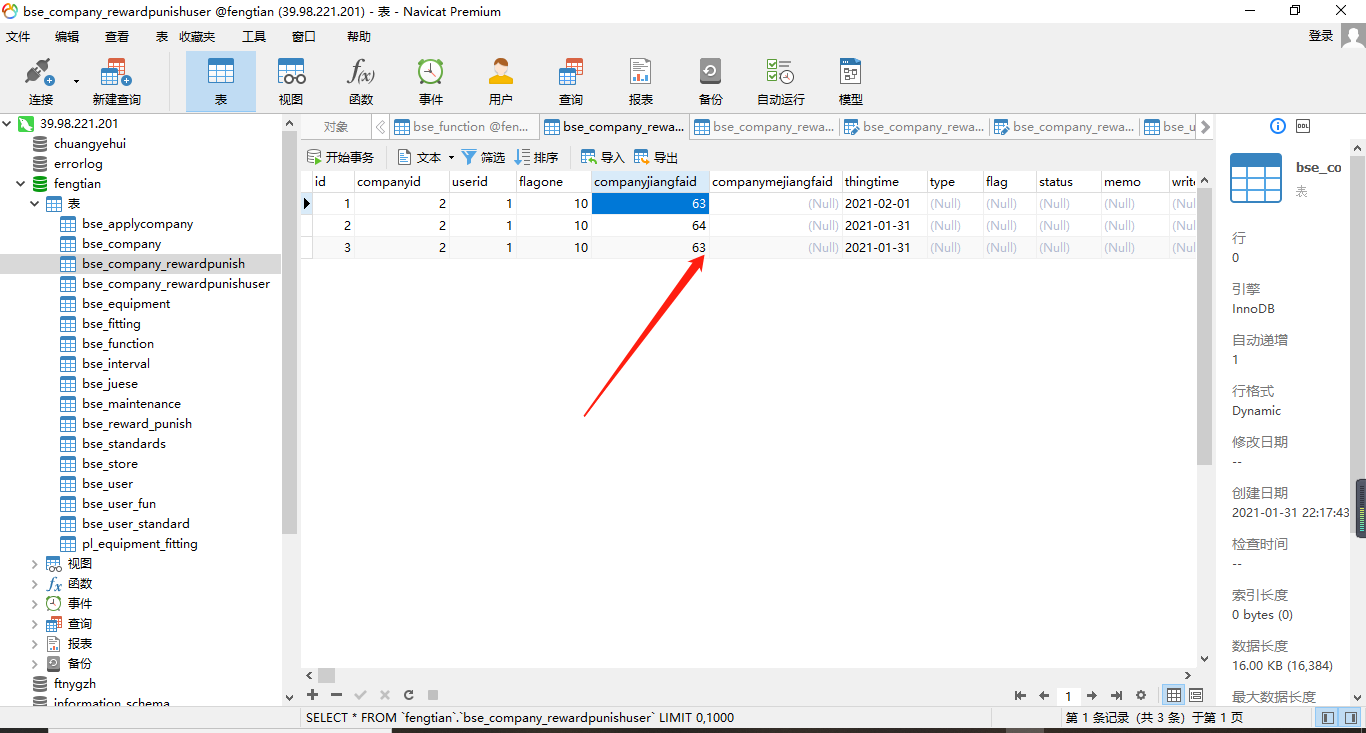This screenshot has height=733, width=1366.
Task: Switch to grid view at bottom right
Action: pyautogui.click(x=1174, y=695)
